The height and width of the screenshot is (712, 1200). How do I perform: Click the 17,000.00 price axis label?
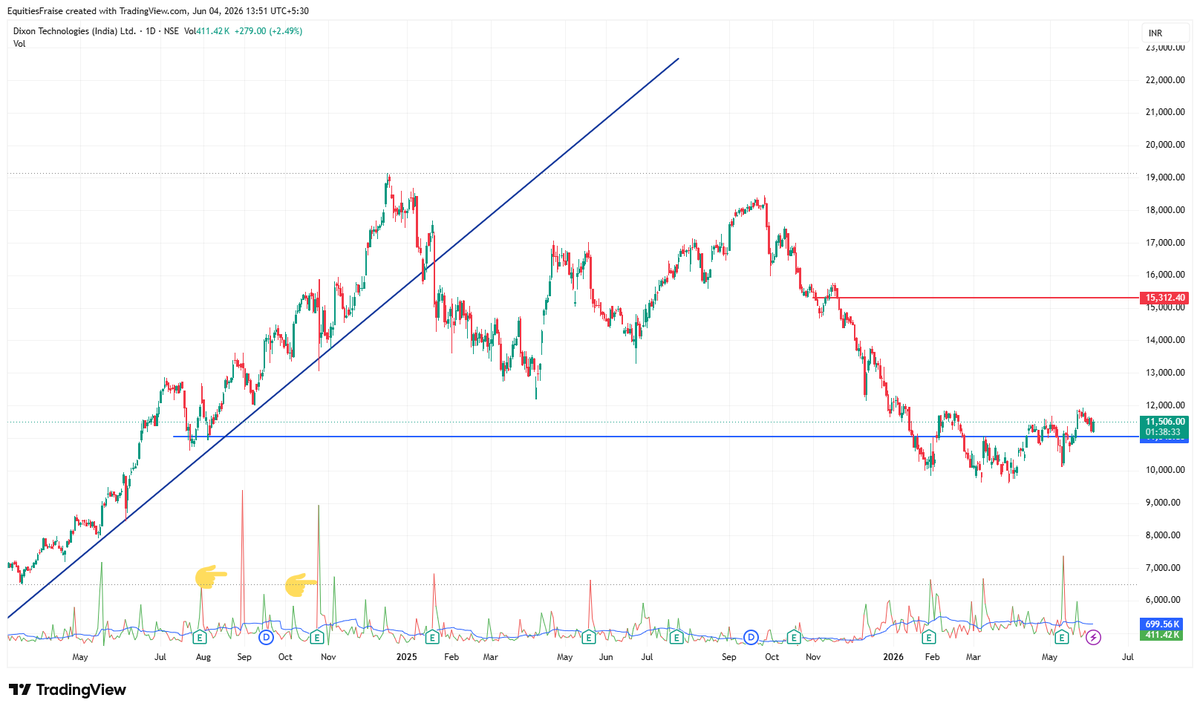pos(1166,242)
